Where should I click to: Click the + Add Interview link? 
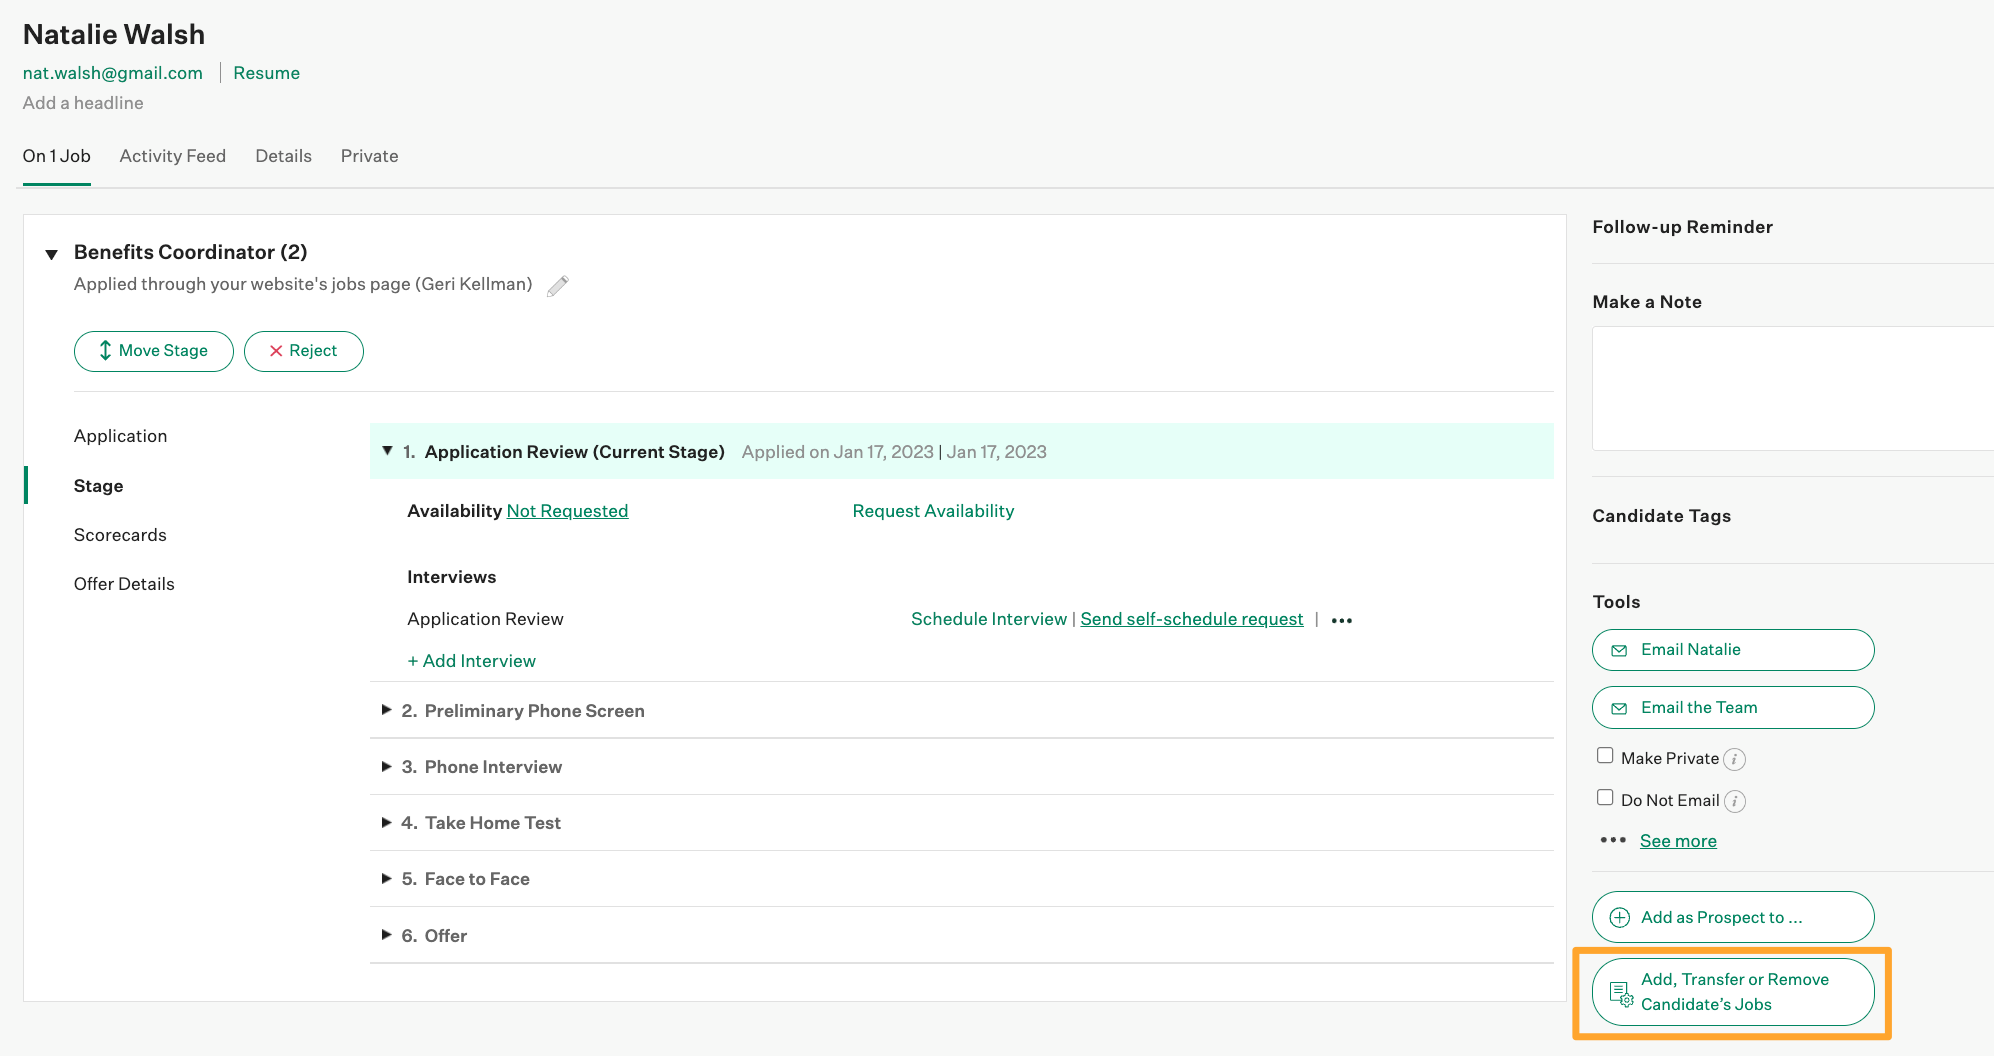(x=472, y=661)
